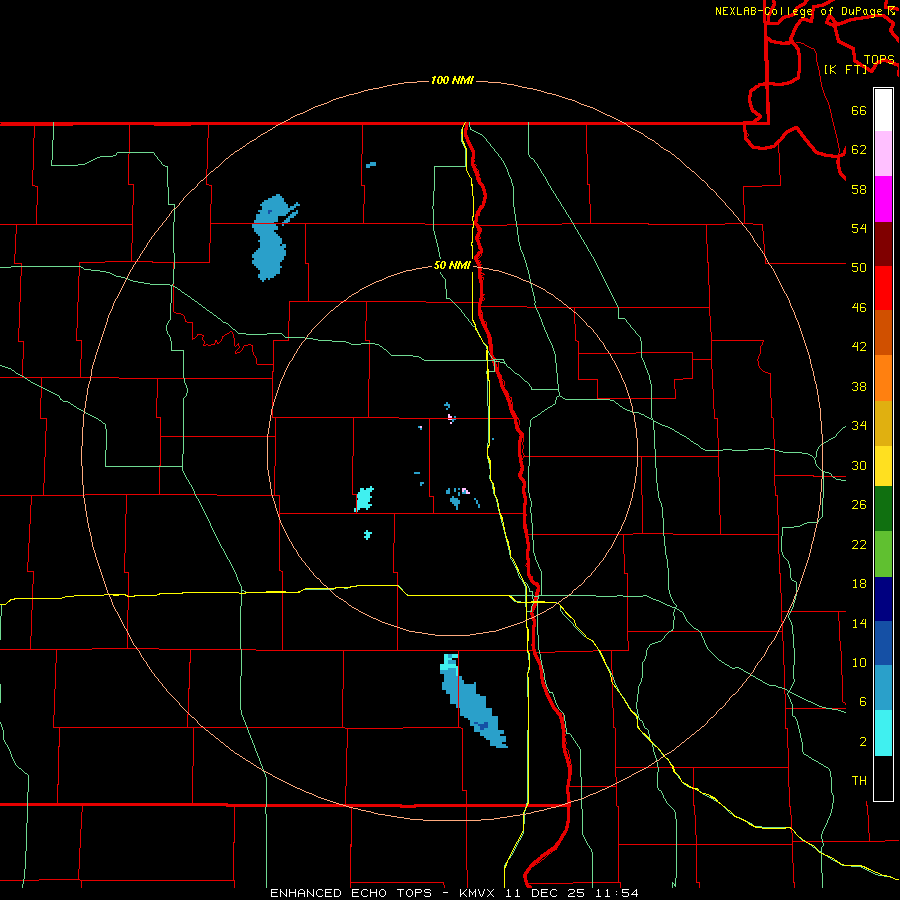Click the tiny blue echo near the top border

pyautogui.click(x=371, y=165)
